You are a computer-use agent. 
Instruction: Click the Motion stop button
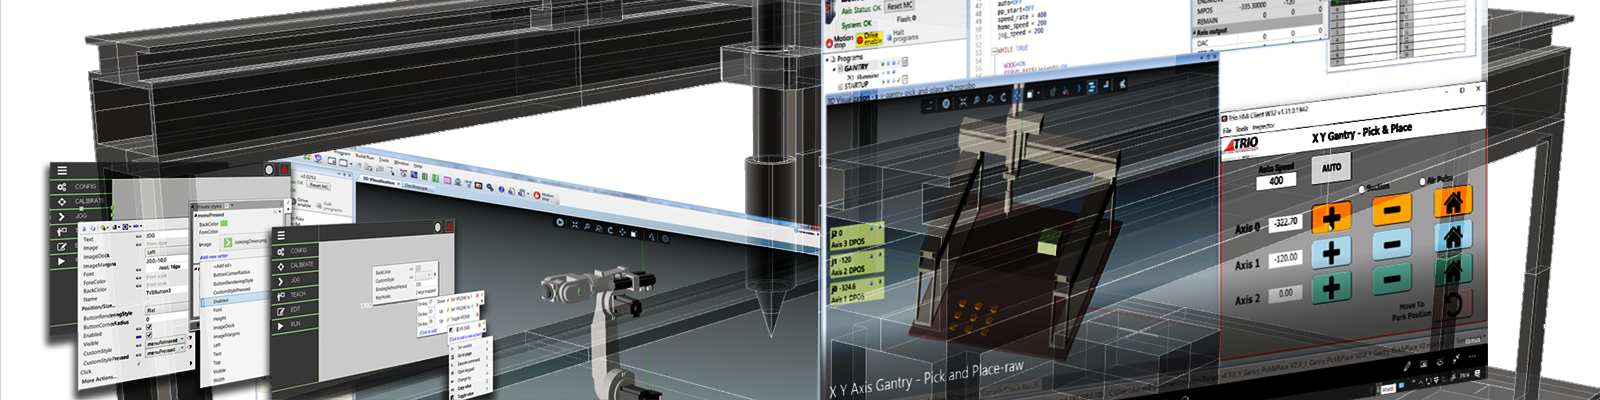(838, 42)
